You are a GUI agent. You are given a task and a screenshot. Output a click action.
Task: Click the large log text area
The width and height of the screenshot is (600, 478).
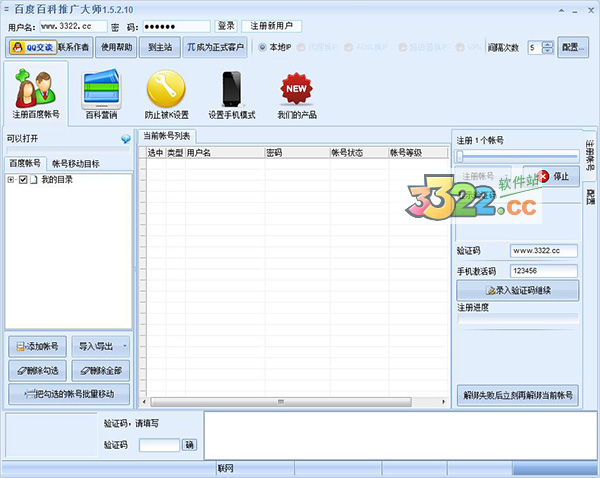coord(401,435)
